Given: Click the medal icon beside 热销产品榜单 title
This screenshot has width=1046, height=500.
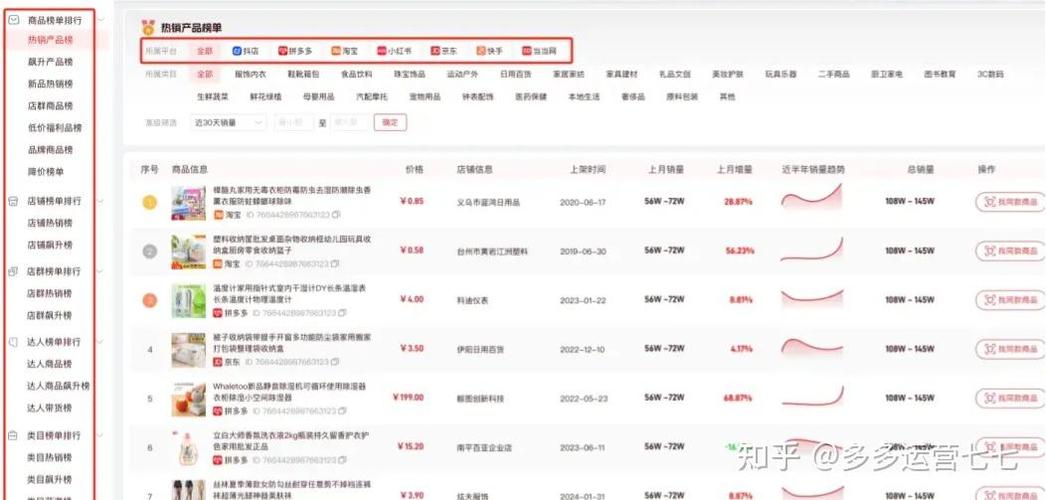Looking at the screenshot, I should [148, 27].
